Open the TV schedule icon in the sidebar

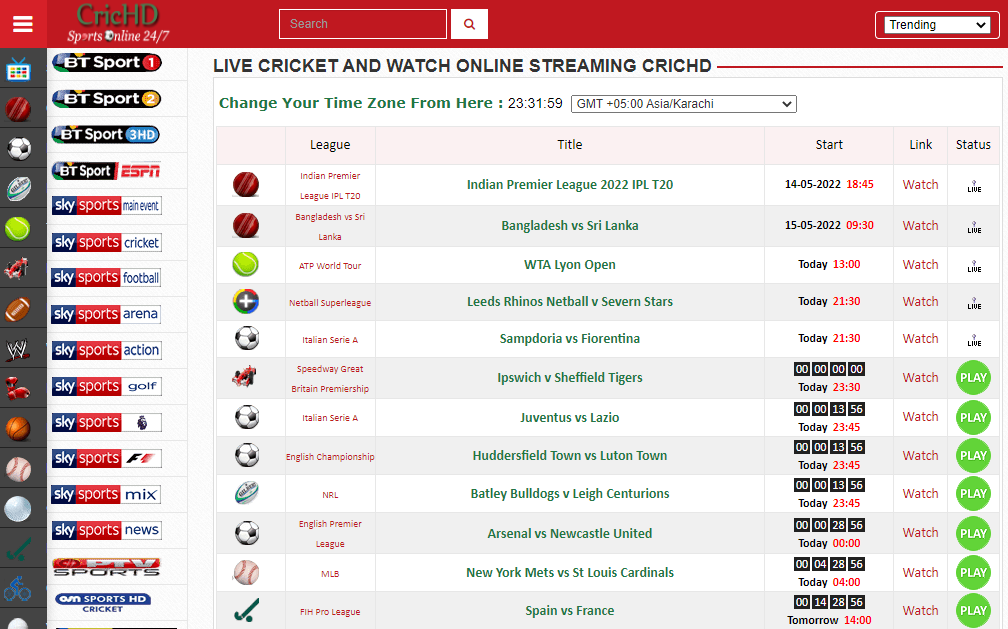(x=18, y=69)
